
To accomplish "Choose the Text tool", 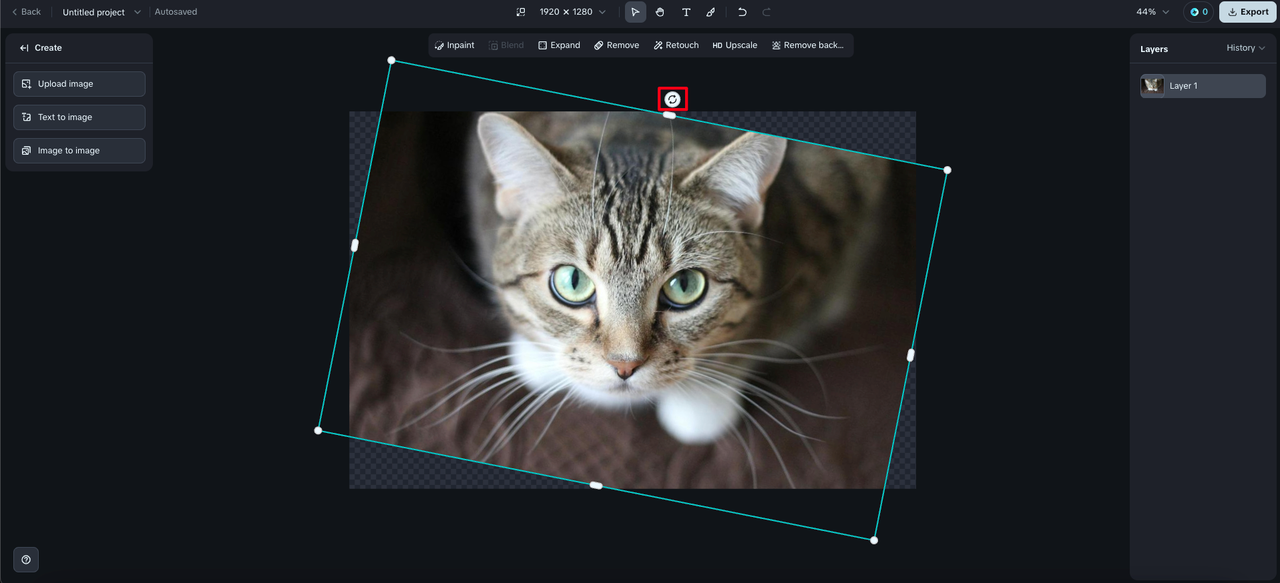I will click(686, 12).
